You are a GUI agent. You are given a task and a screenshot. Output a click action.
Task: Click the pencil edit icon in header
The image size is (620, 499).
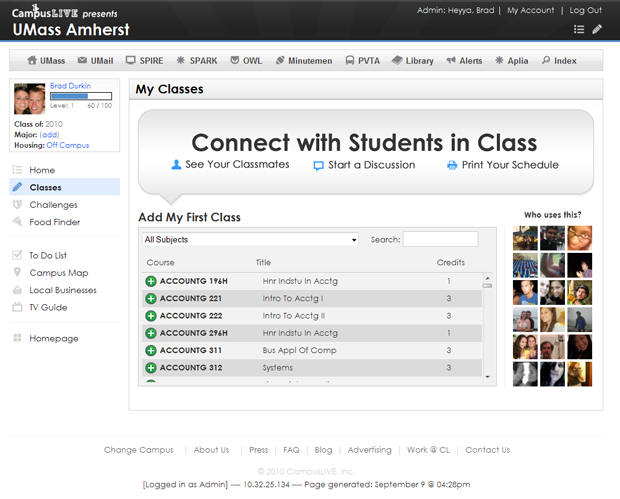click(597, 30)
